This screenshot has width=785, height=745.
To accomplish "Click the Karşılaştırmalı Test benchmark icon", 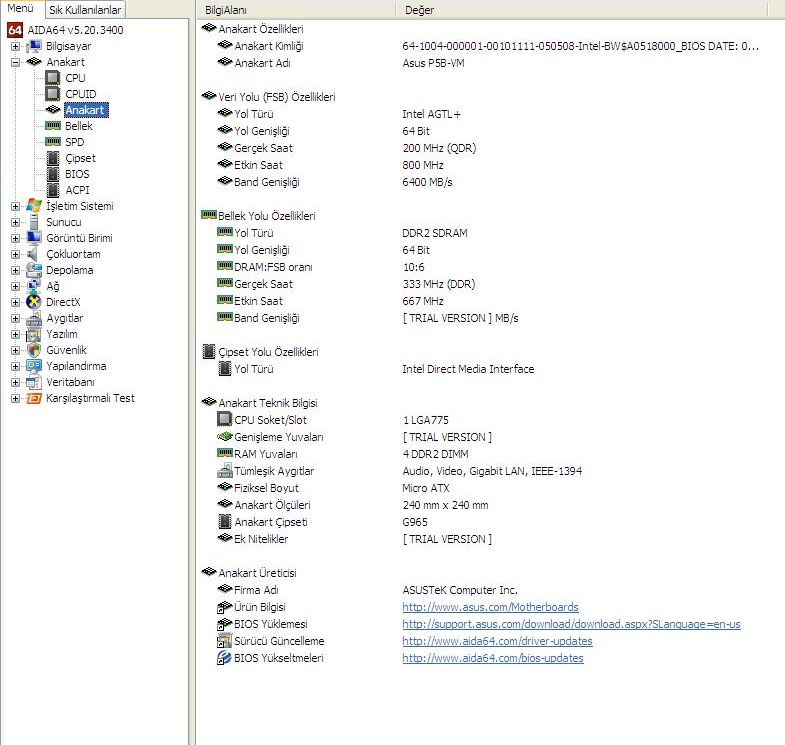I will click(34, 399).
